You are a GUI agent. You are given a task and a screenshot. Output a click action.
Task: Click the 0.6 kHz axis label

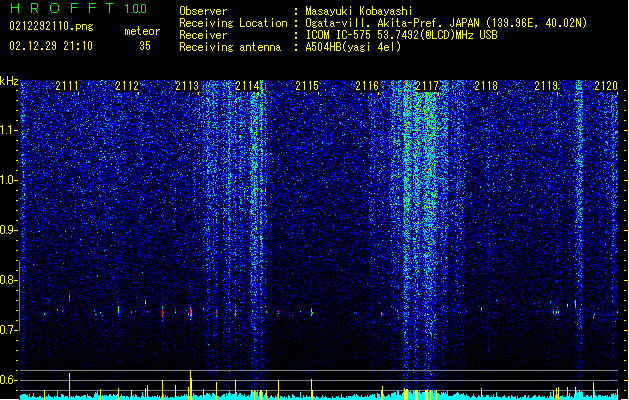pos(9,380)
